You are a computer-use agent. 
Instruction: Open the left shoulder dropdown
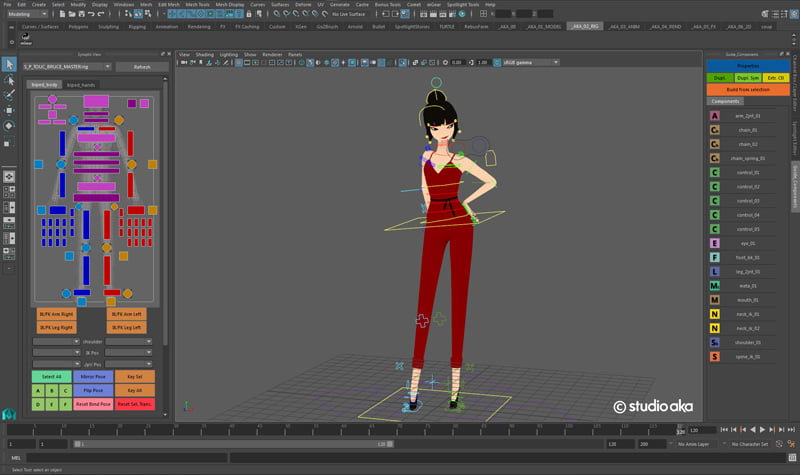(57, 341)
